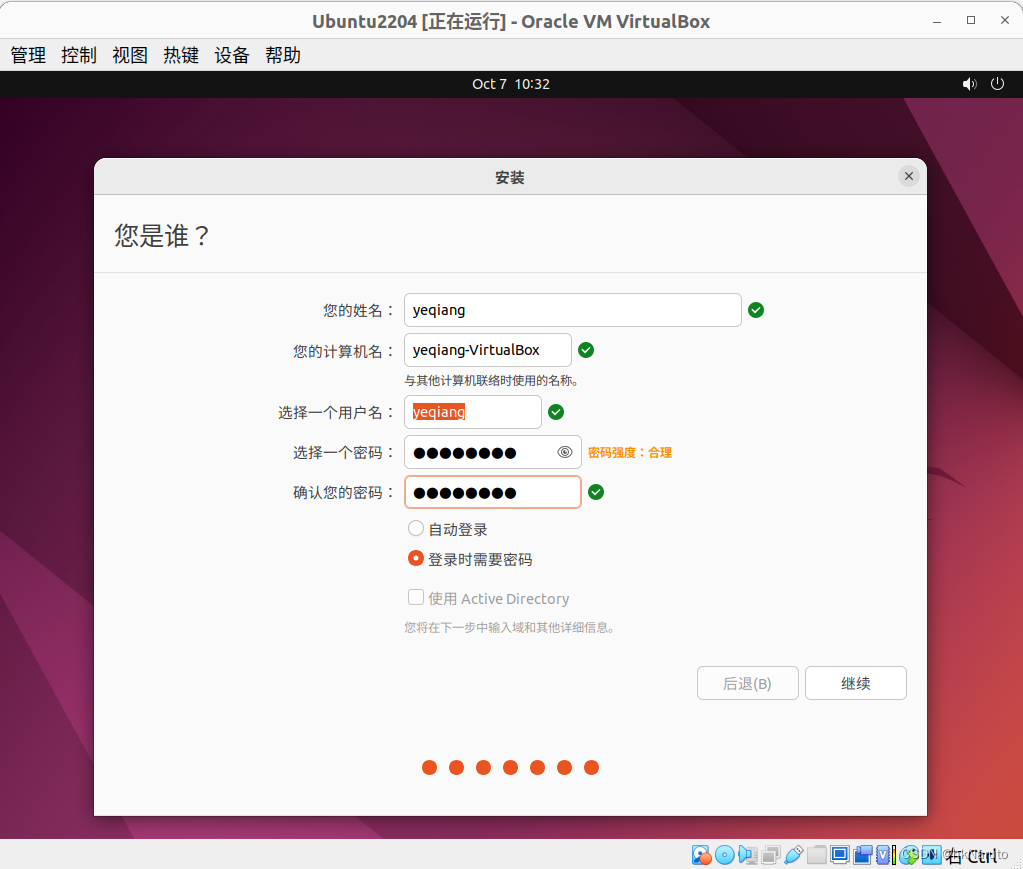Enable the 使用 Active Directory checkbox
Viewport: 1023px width, 869px height.
point(416,597)
